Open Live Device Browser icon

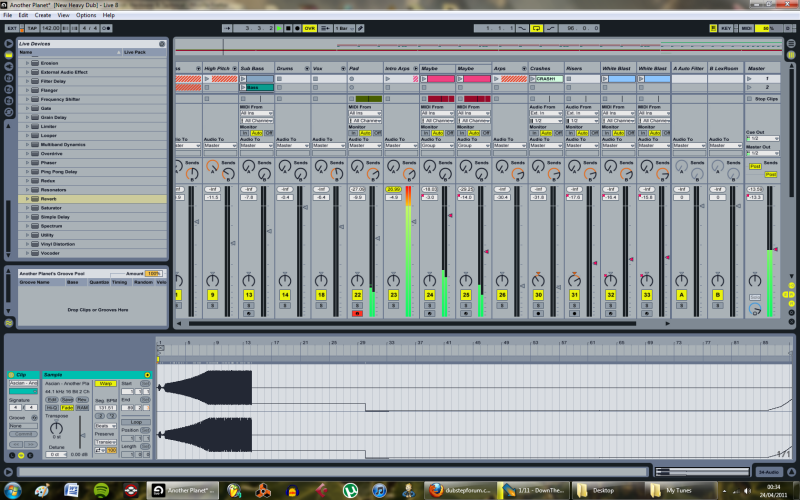coord(9,55)
